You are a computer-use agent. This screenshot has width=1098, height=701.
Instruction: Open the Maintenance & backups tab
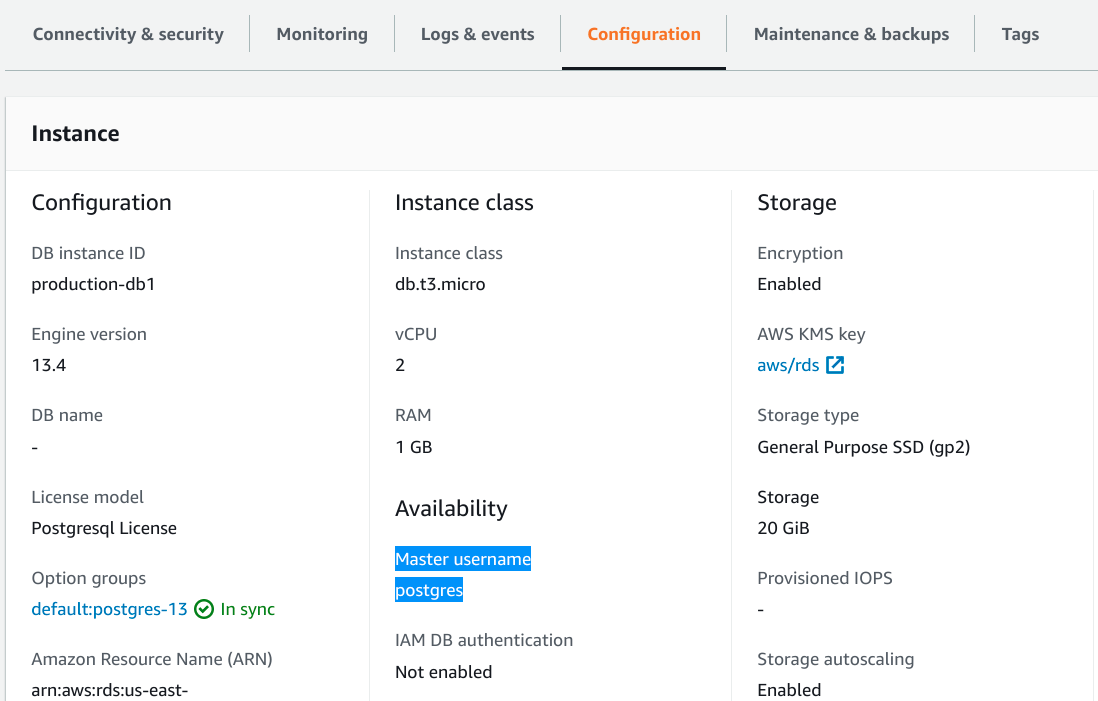tap(851, 34)
